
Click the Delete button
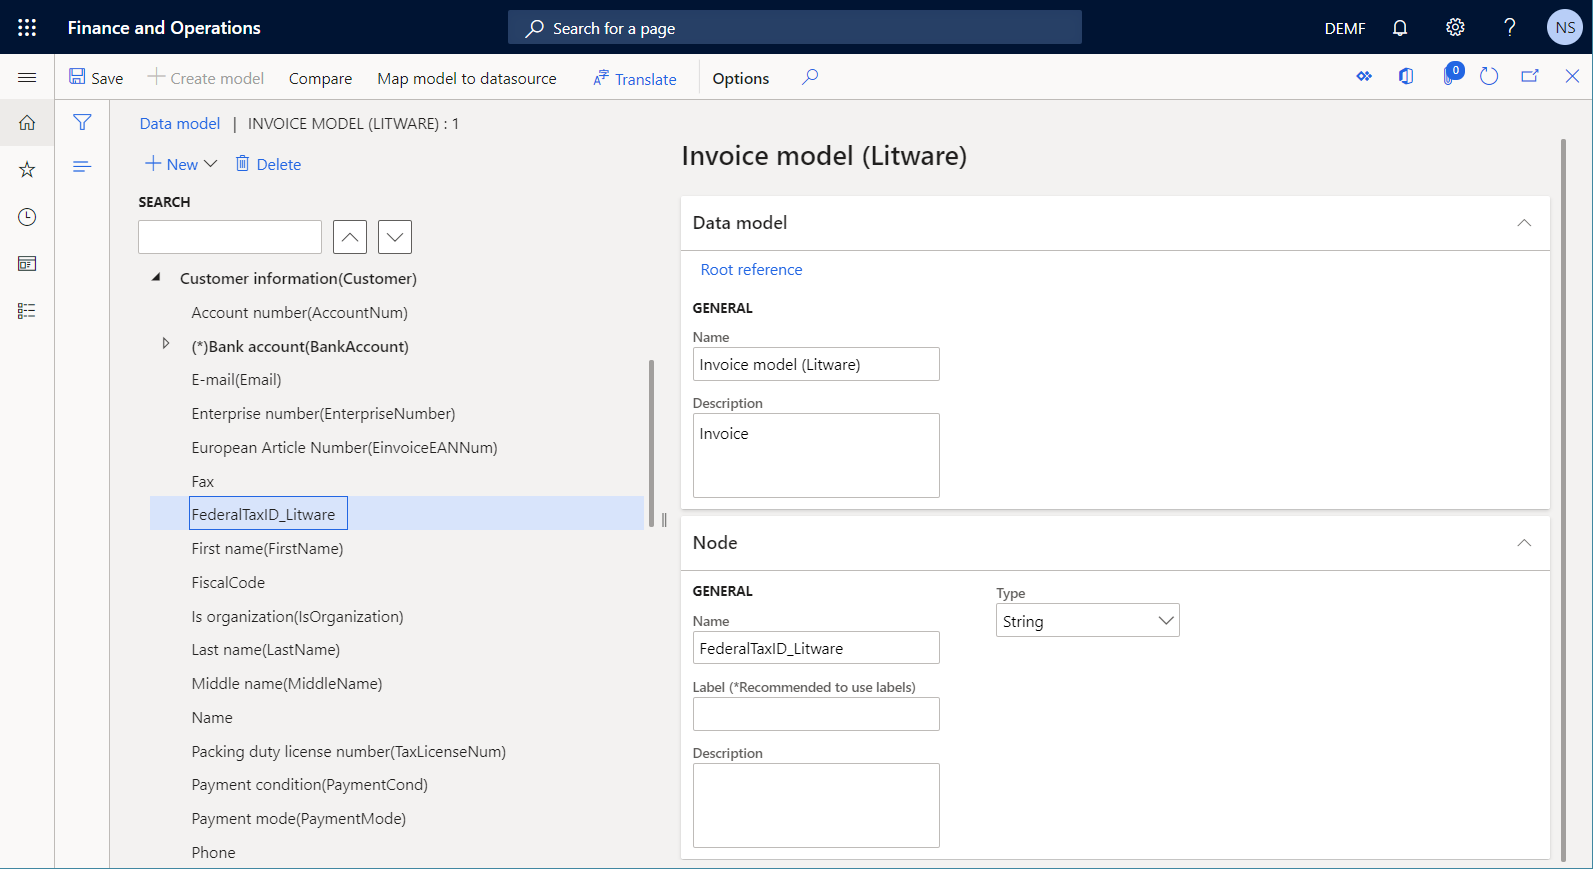[x=268, y=164]
